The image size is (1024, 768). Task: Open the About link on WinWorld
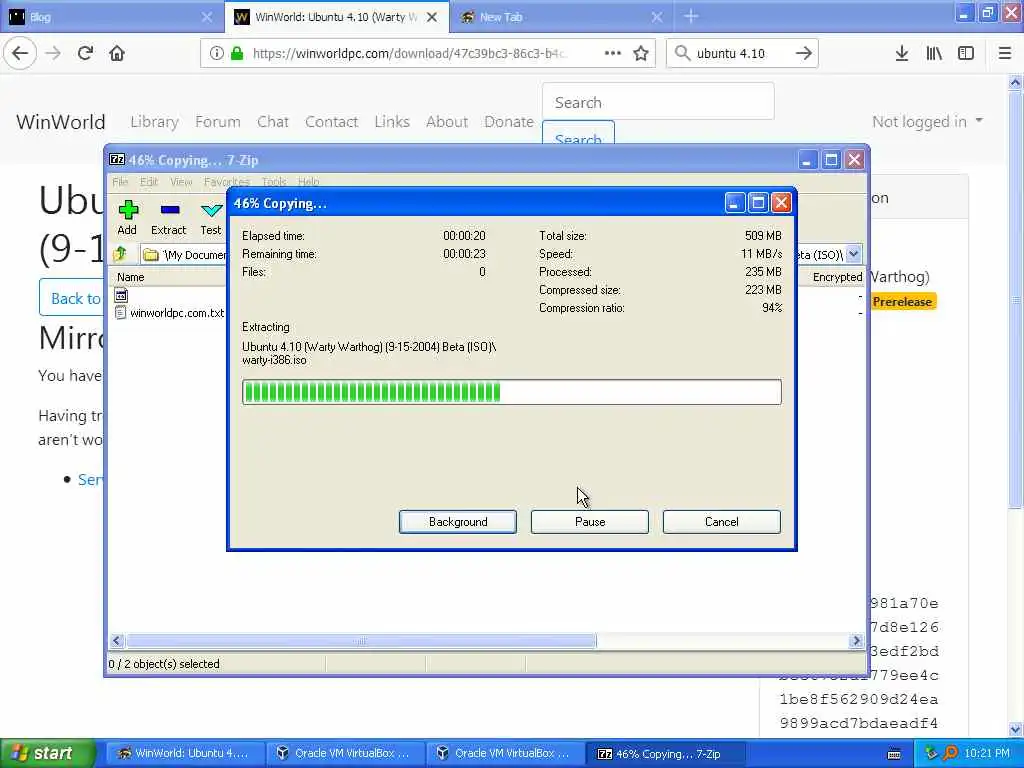pyautogui.click(x=447, y=122)
